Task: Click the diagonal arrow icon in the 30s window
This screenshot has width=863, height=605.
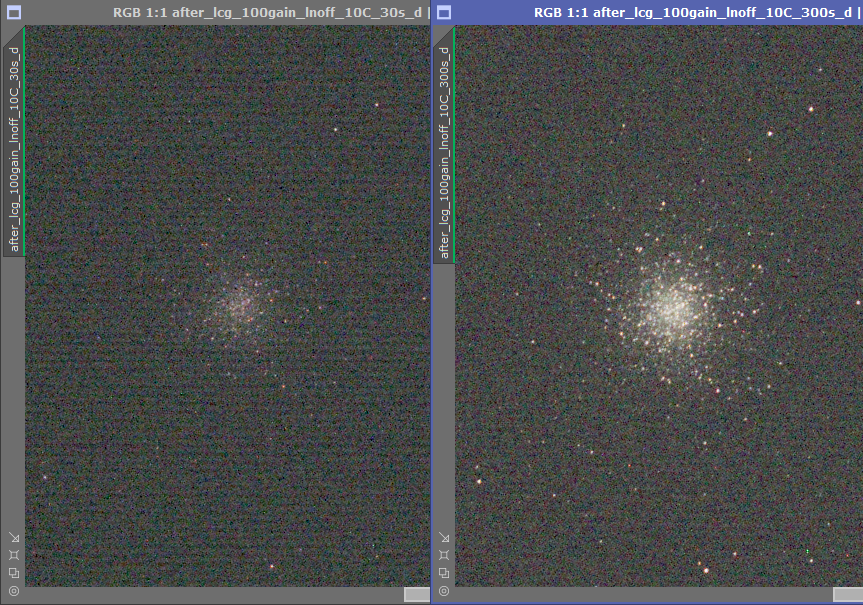Action: pyautogui.click(x=13, y=537)
